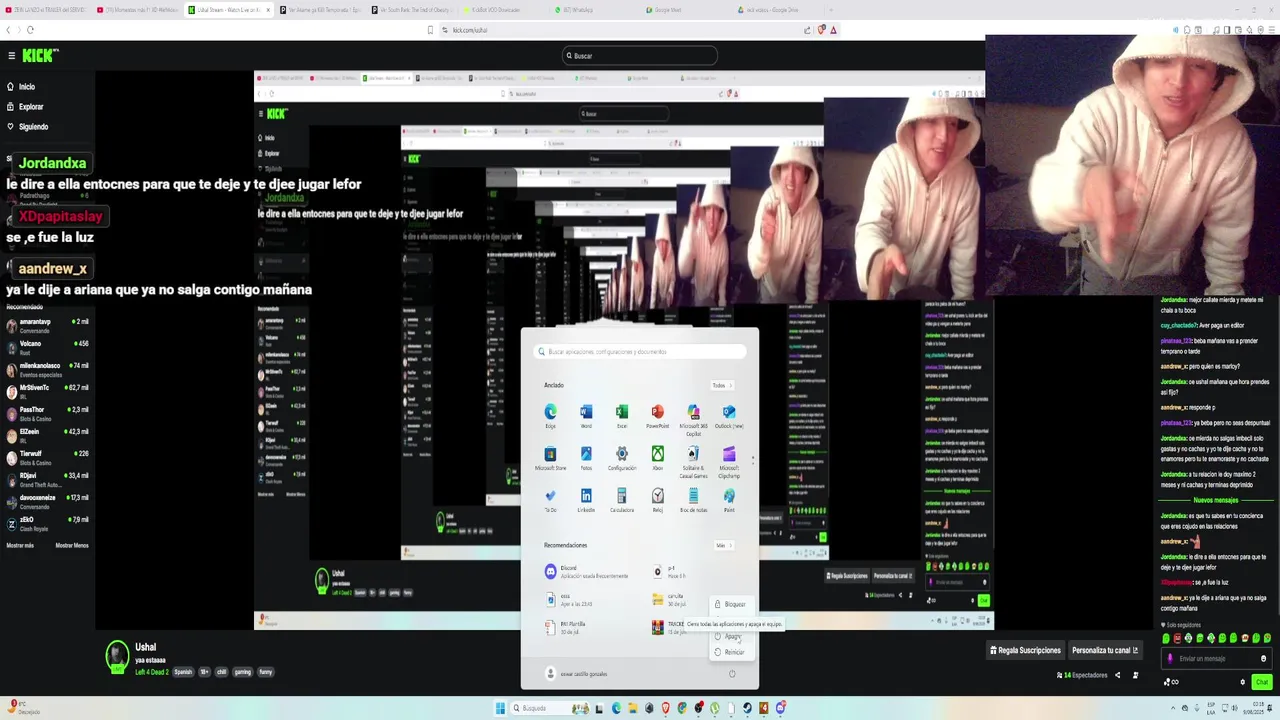
Task: Open Excel from Start menu pinned apps
Action: click(x=622, y=416)
